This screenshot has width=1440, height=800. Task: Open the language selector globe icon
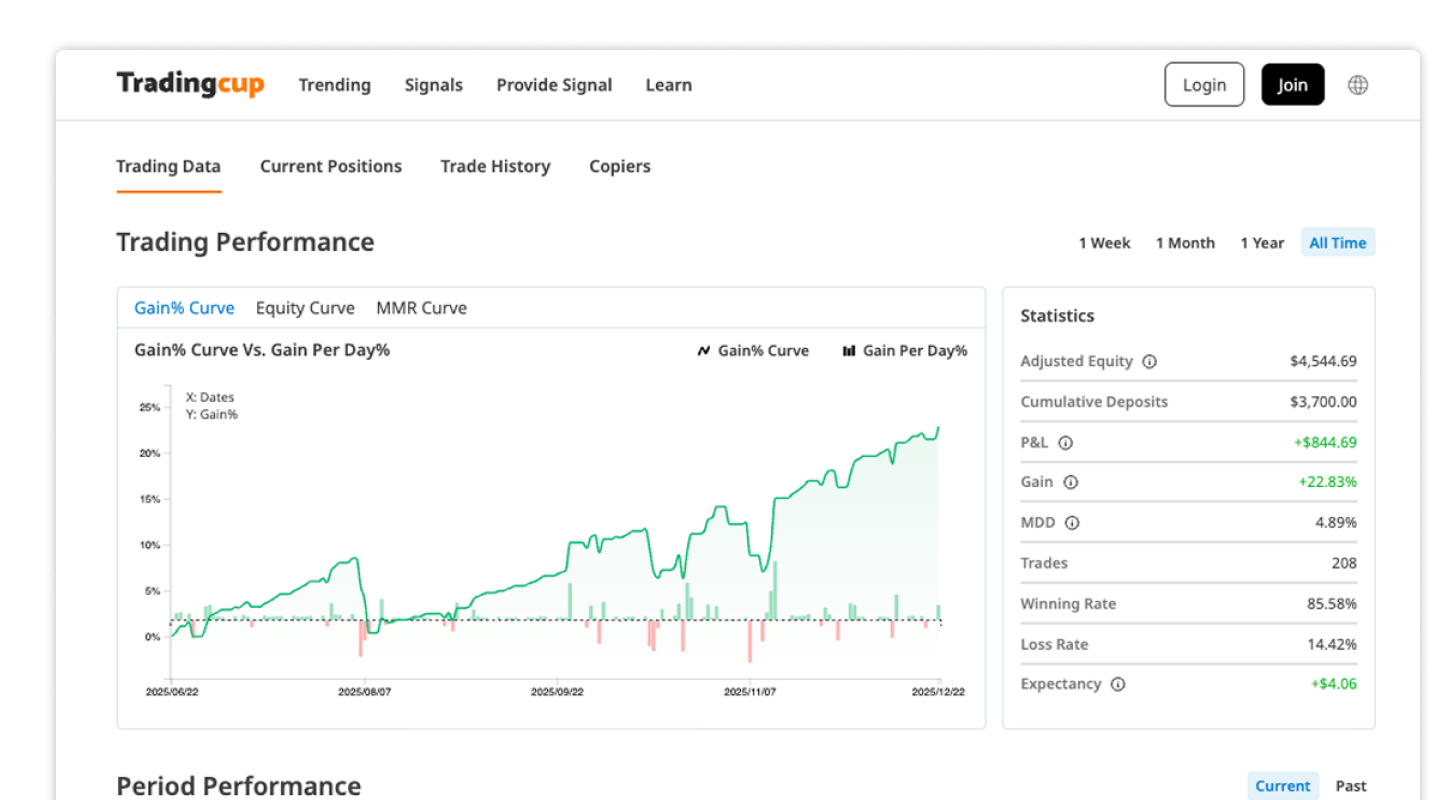coord(1358,84)
